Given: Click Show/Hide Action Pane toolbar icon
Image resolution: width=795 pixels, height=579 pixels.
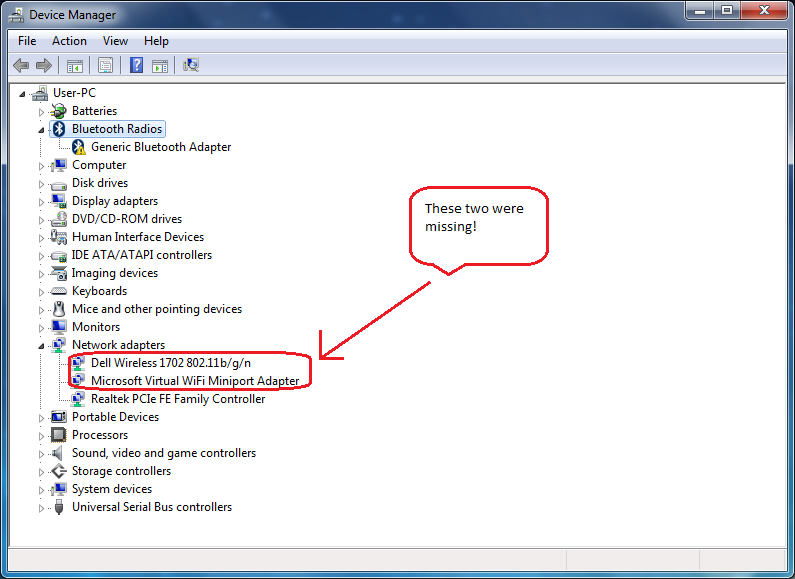Looking at the screenshot, I should pos(160,65).
